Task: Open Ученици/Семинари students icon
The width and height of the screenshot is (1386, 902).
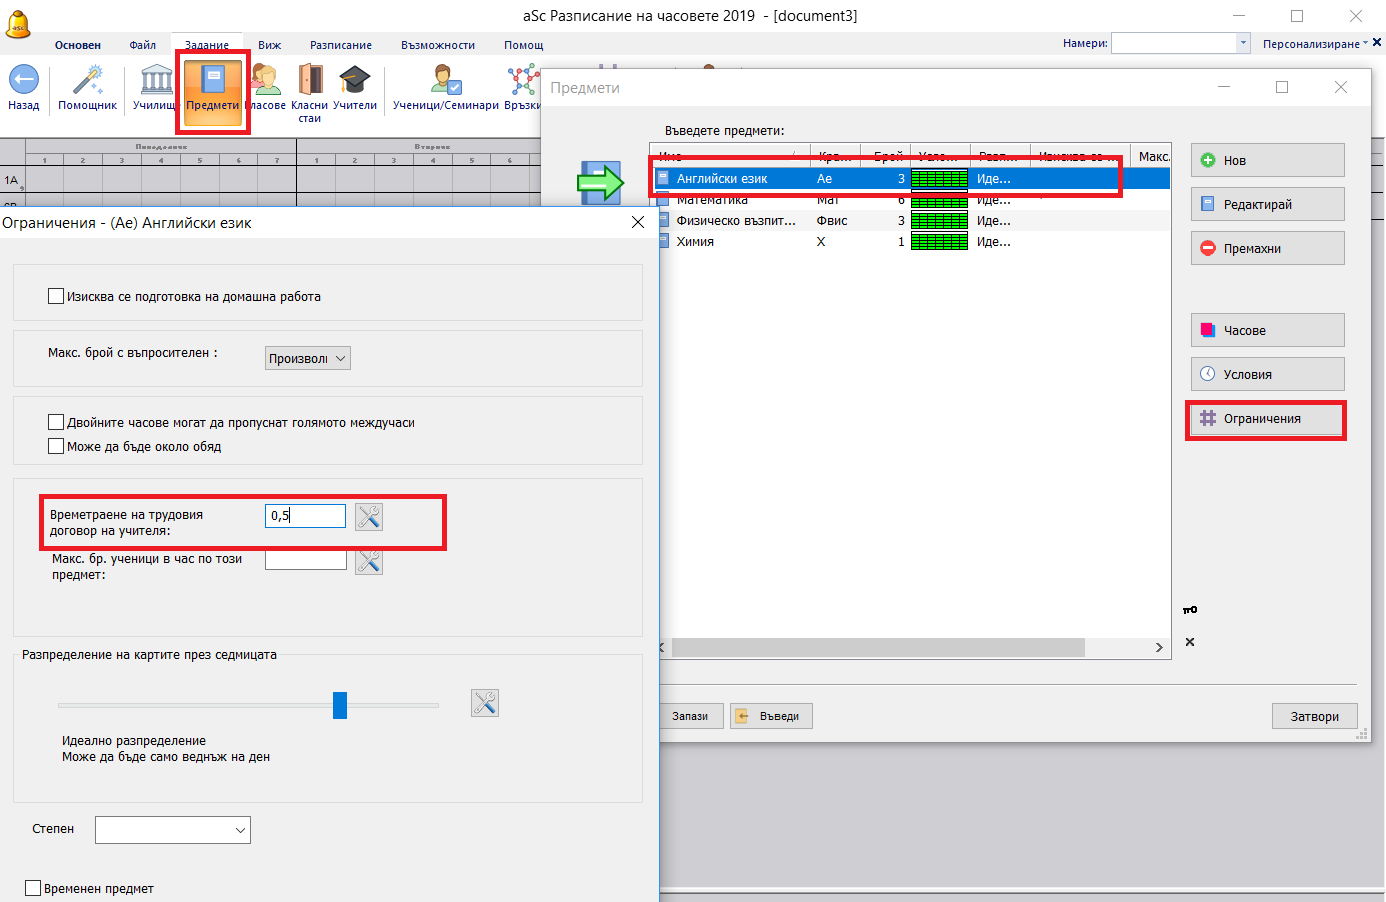Action: pos(446,81)
